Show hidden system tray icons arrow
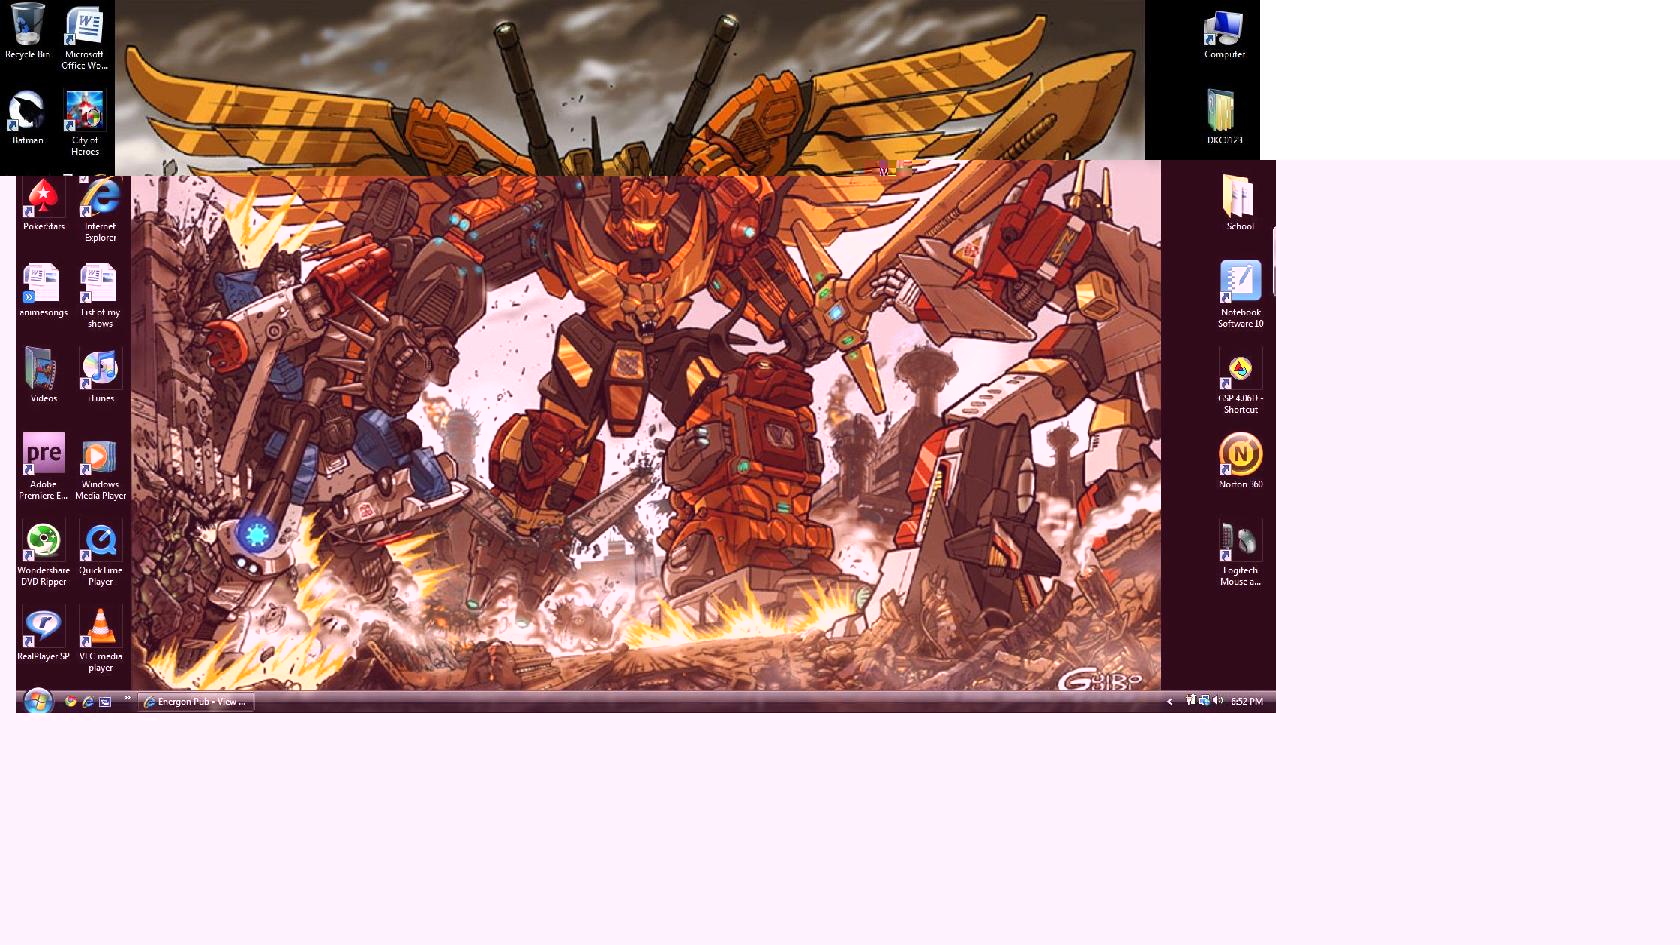This screenshot has width=1680, height=945. (1169, 702)
